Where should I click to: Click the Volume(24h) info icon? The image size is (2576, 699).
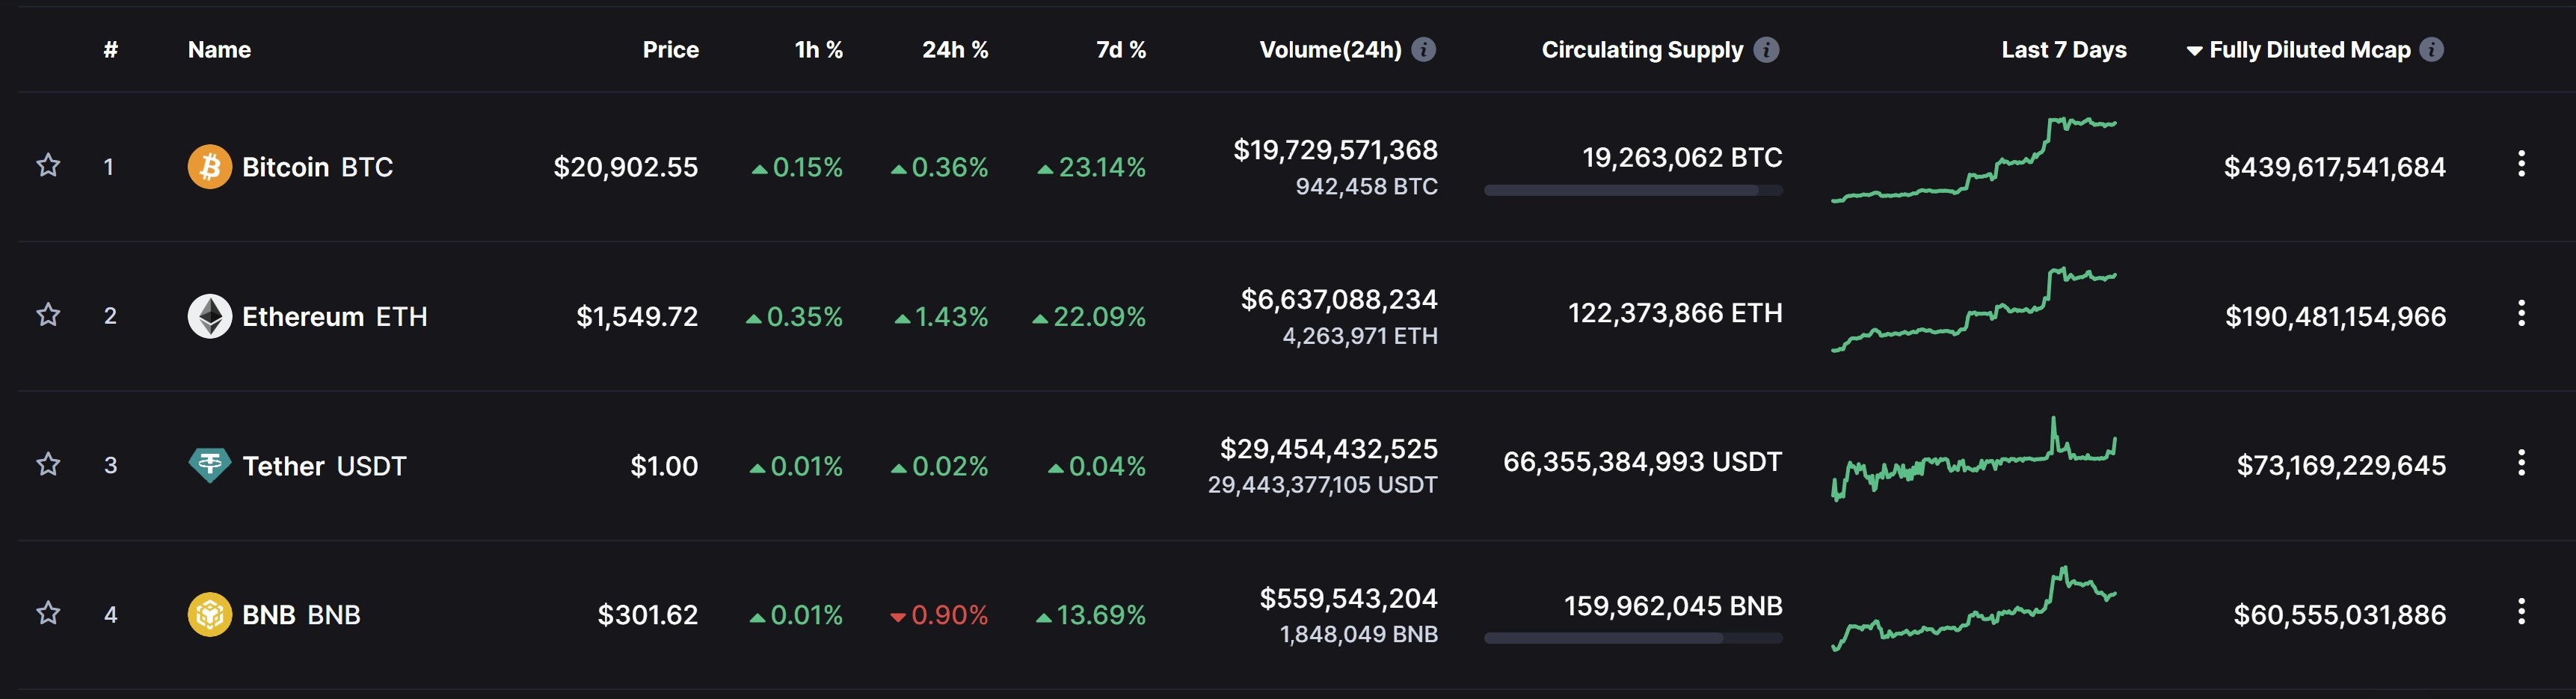point(1423,49)
